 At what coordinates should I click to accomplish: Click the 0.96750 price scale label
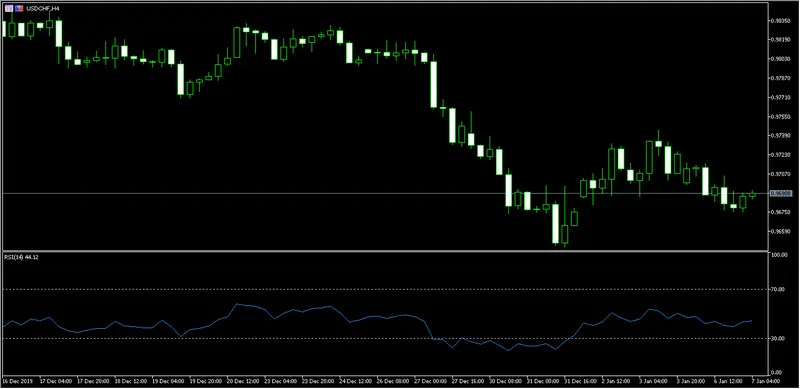point(782,212)
